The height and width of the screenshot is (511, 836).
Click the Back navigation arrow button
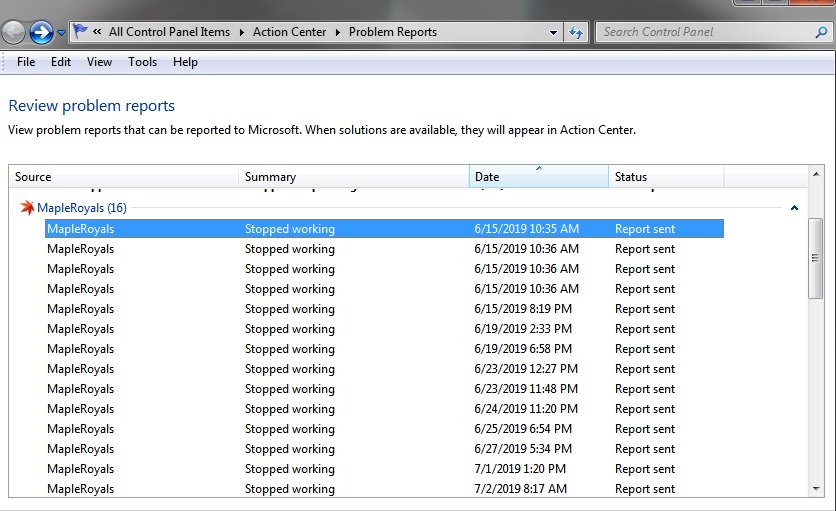coord(13,33)
